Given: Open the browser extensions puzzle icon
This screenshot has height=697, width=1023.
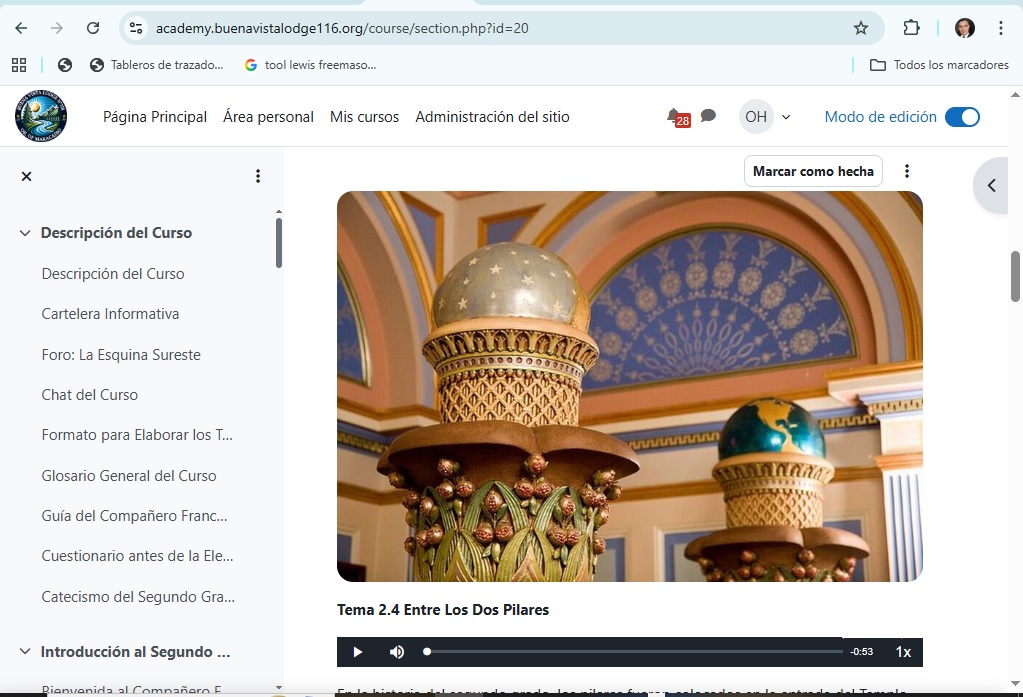Looking at the screenshot, I should [x=911, y=28].
